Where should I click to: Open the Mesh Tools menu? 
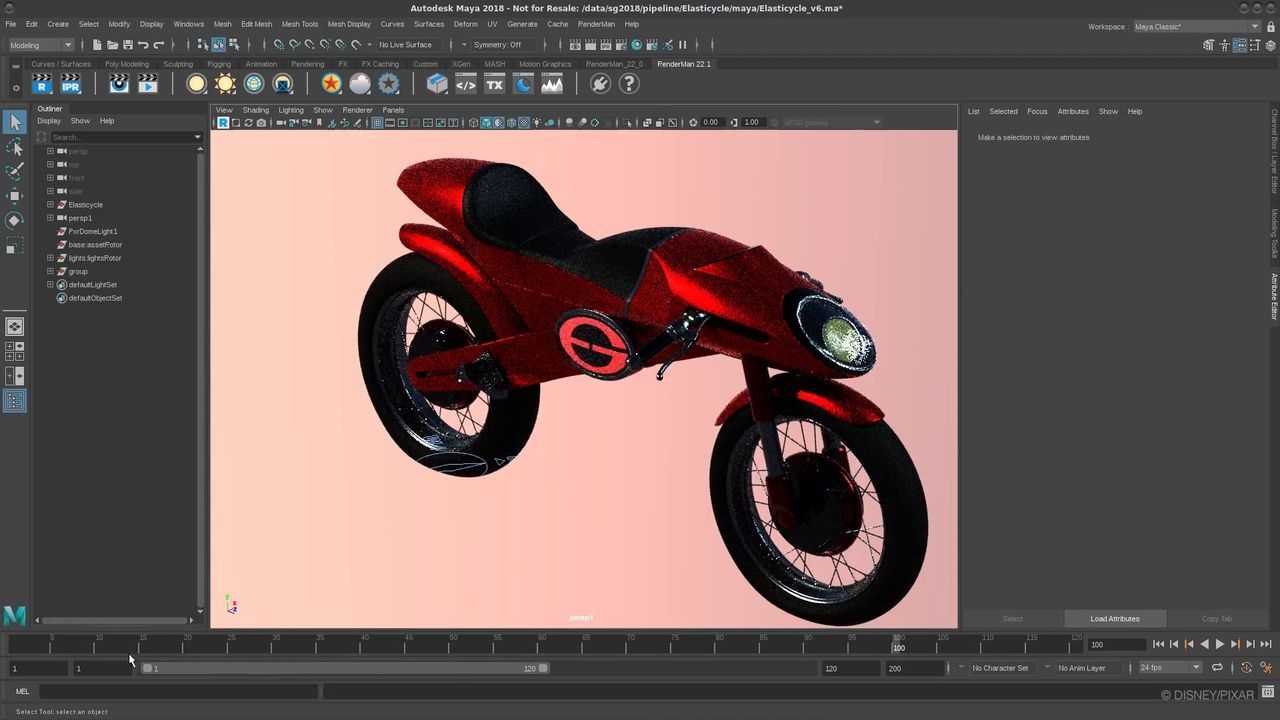pyautogui.click(x=300, y=24)
